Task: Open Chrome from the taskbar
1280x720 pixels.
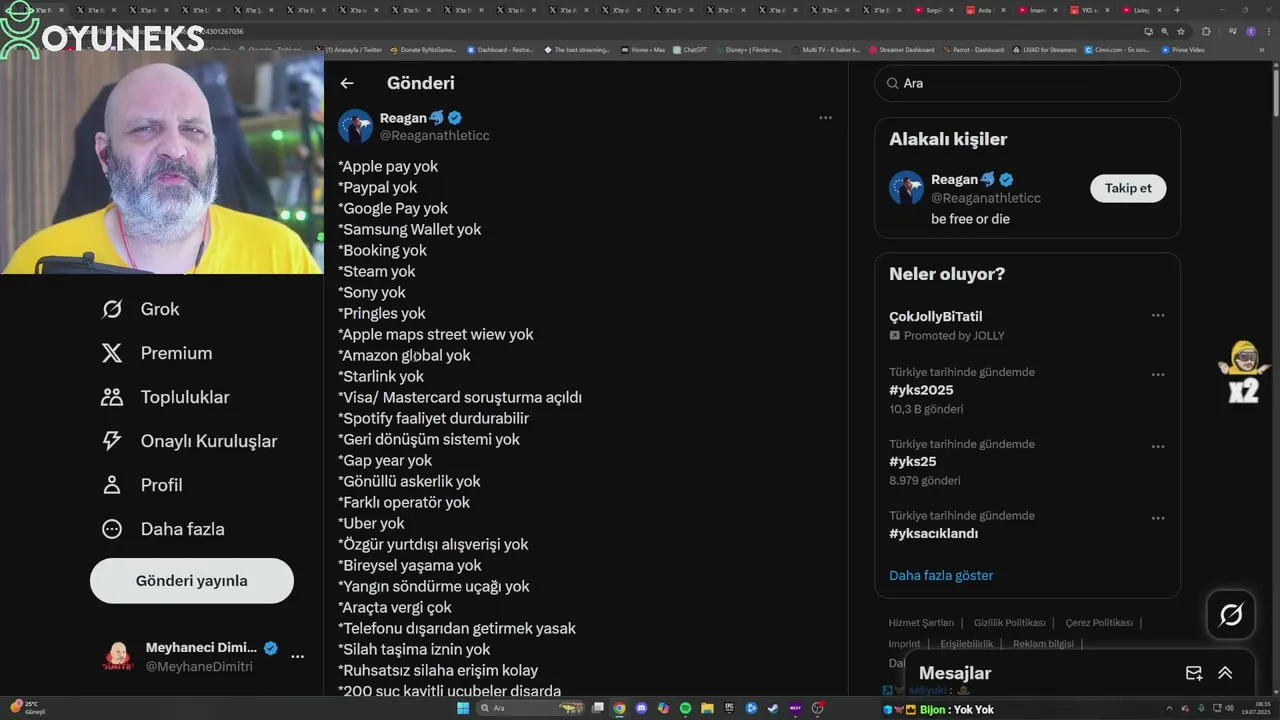Action: (x=618, y=708)
